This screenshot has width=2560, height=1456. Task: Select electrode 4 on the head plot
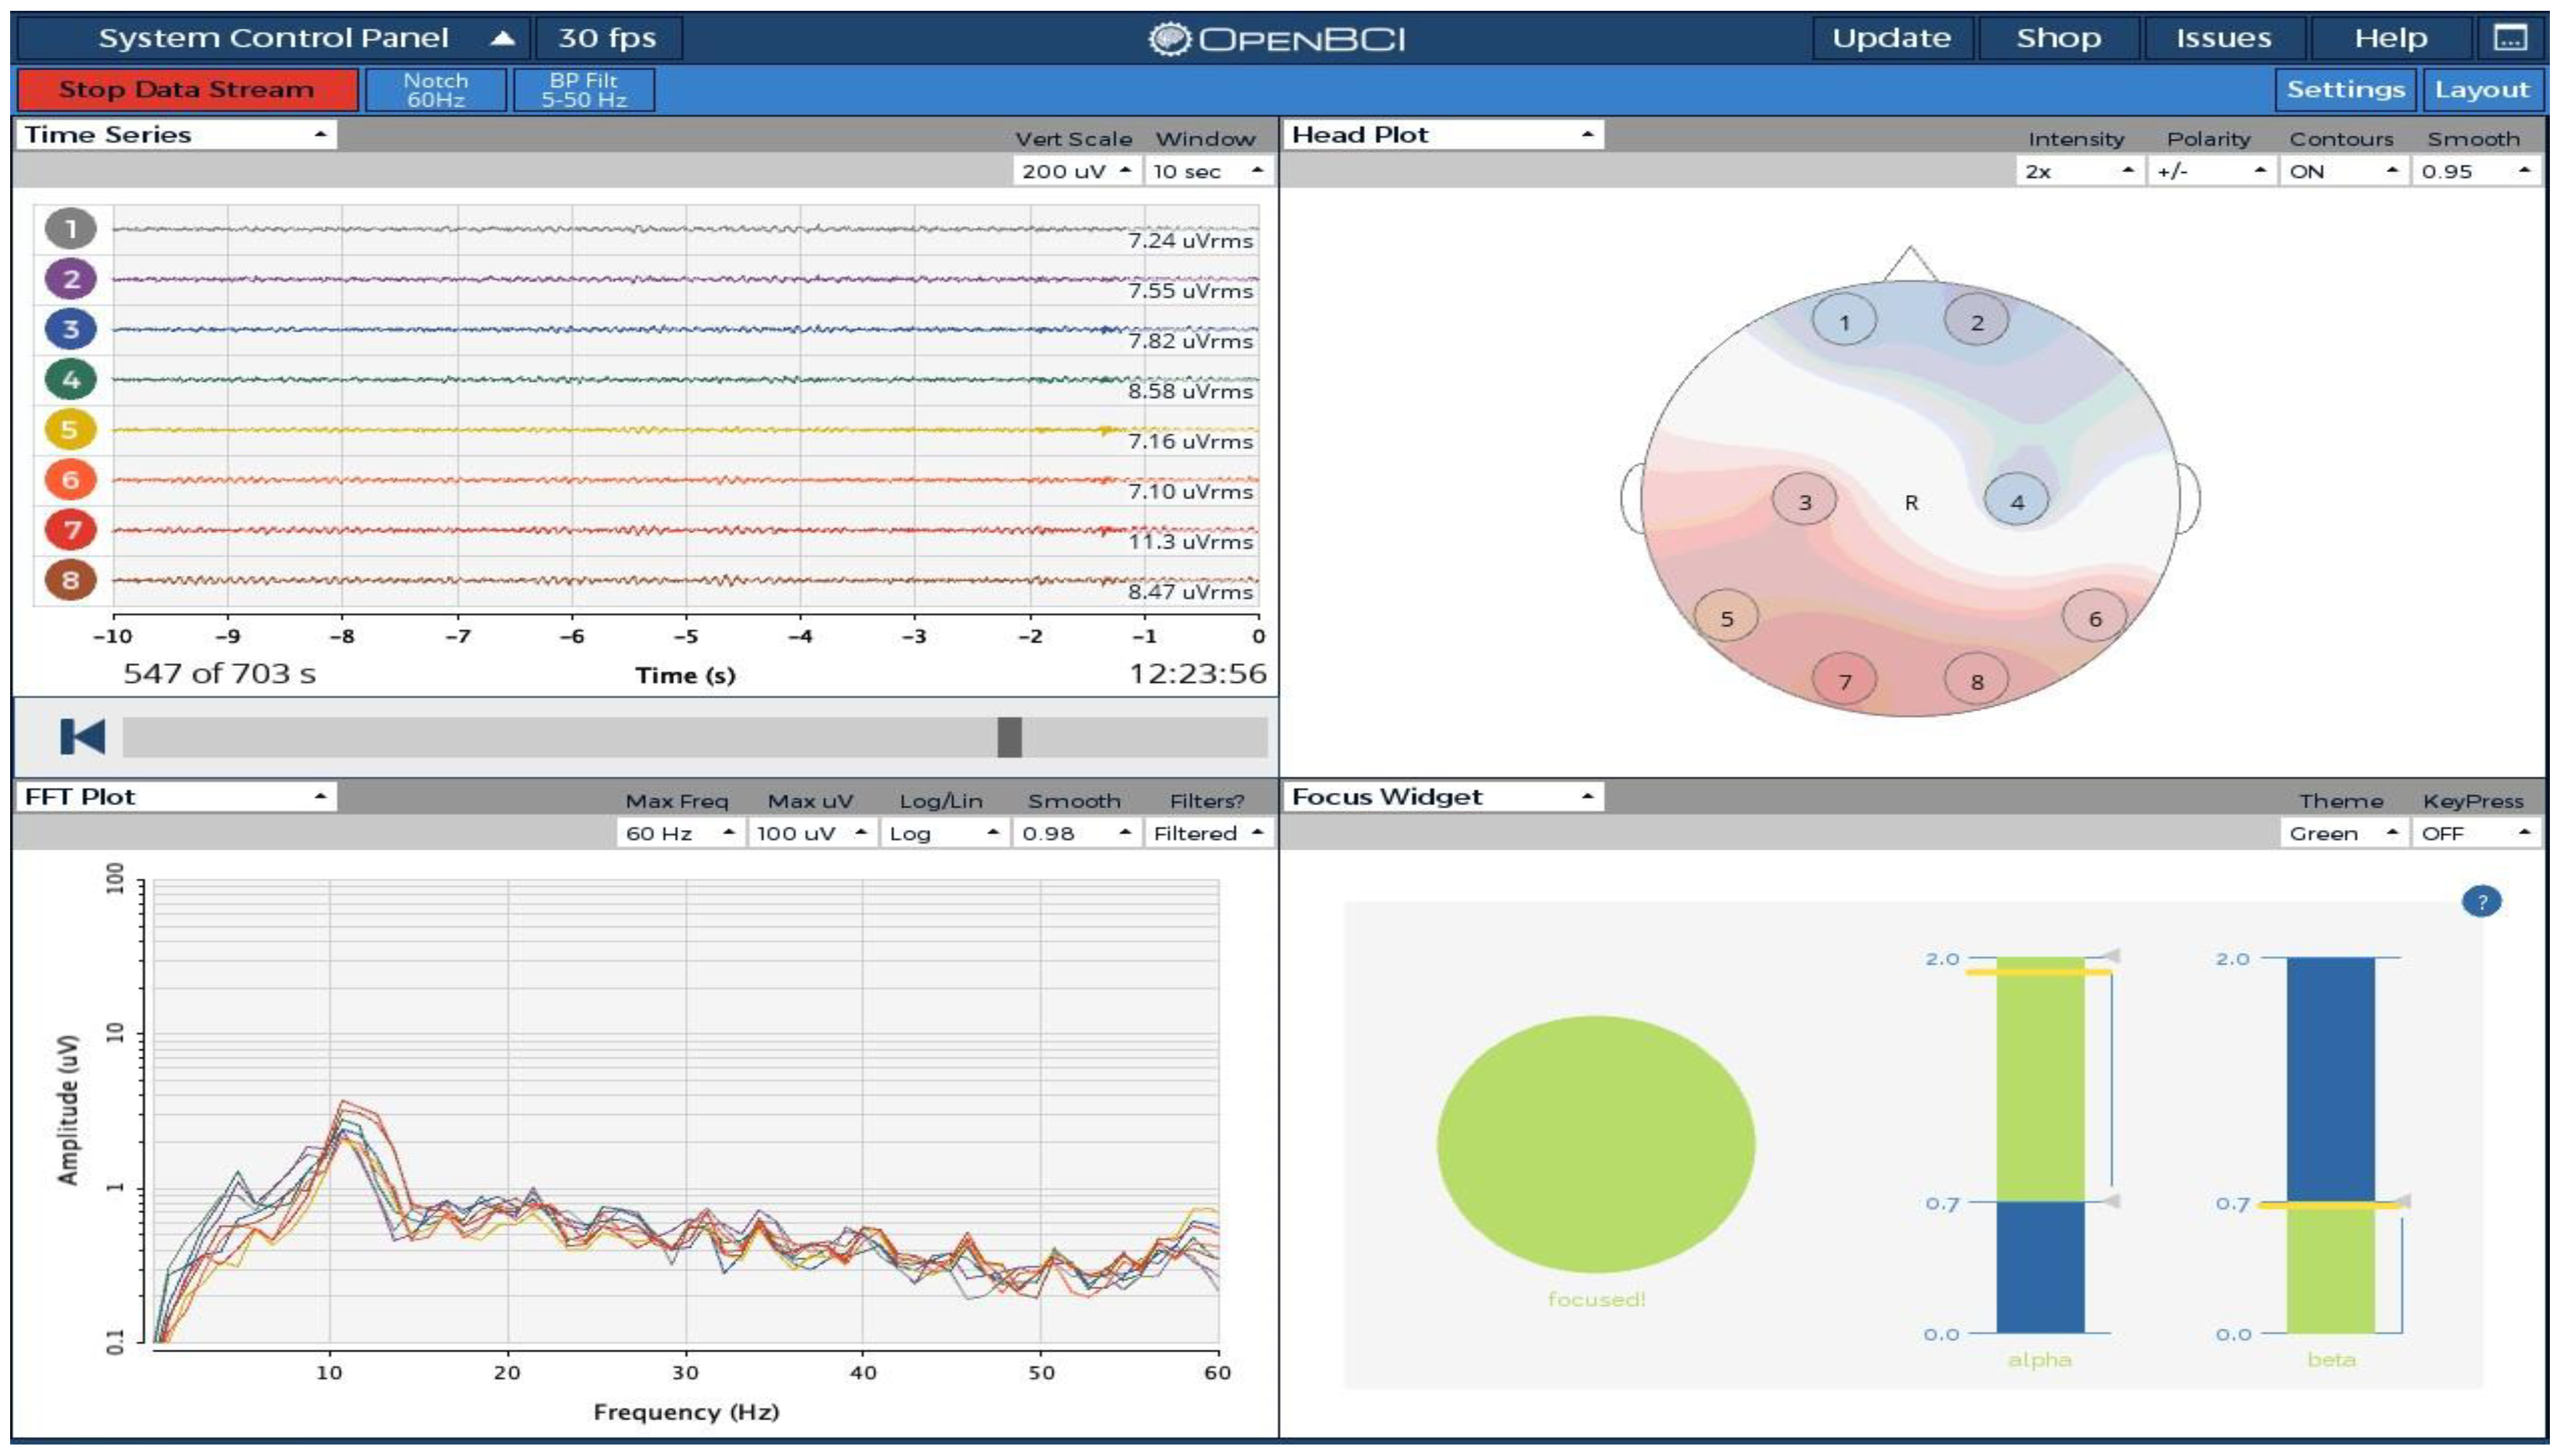click(x=2016, y=501)
